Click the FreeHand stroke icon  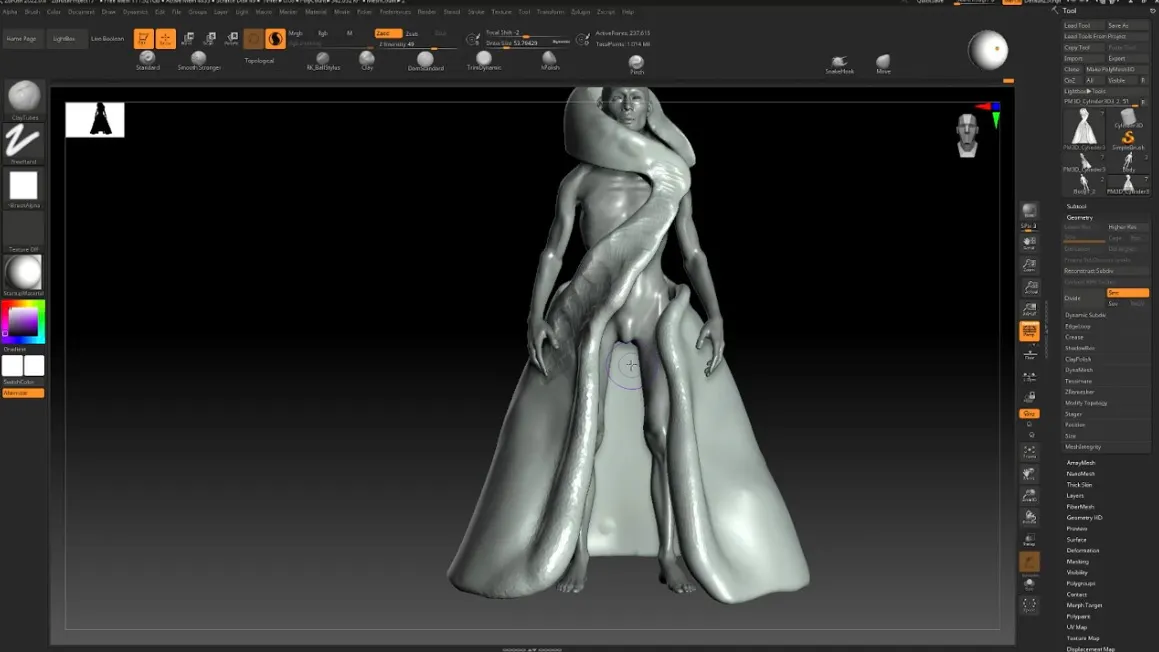23,141
